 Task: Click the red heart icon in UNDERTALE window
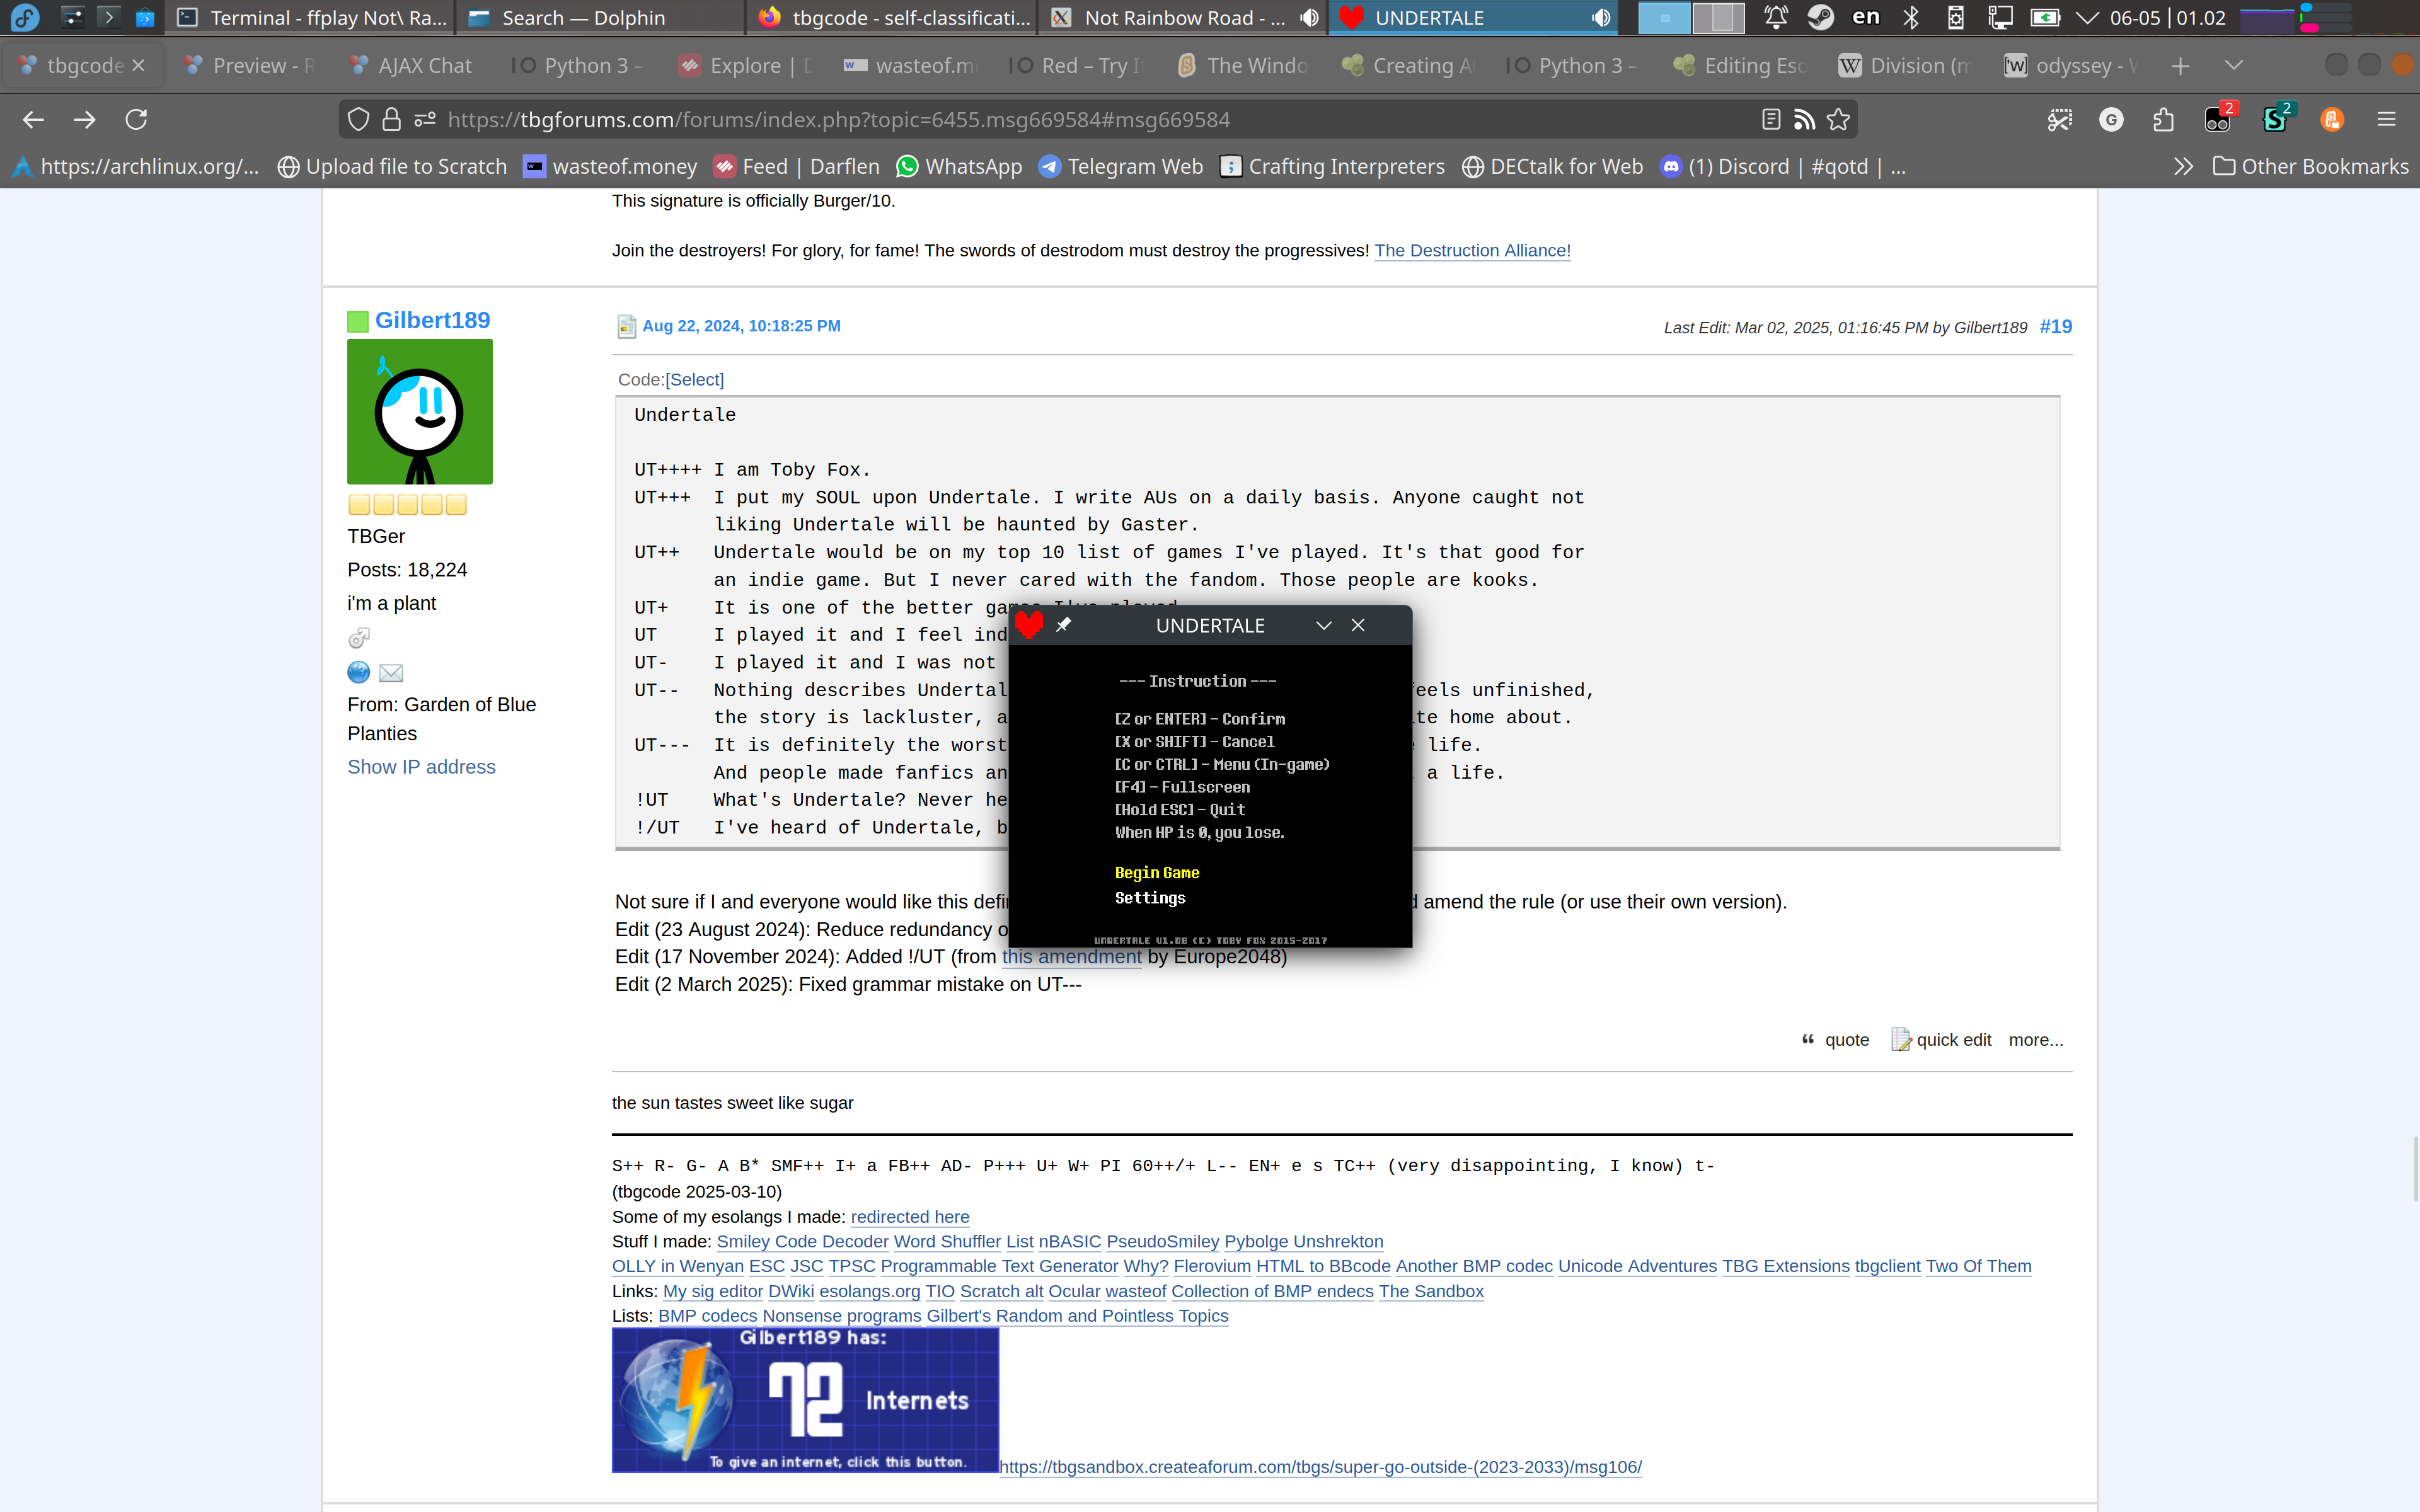point(1029,625)
